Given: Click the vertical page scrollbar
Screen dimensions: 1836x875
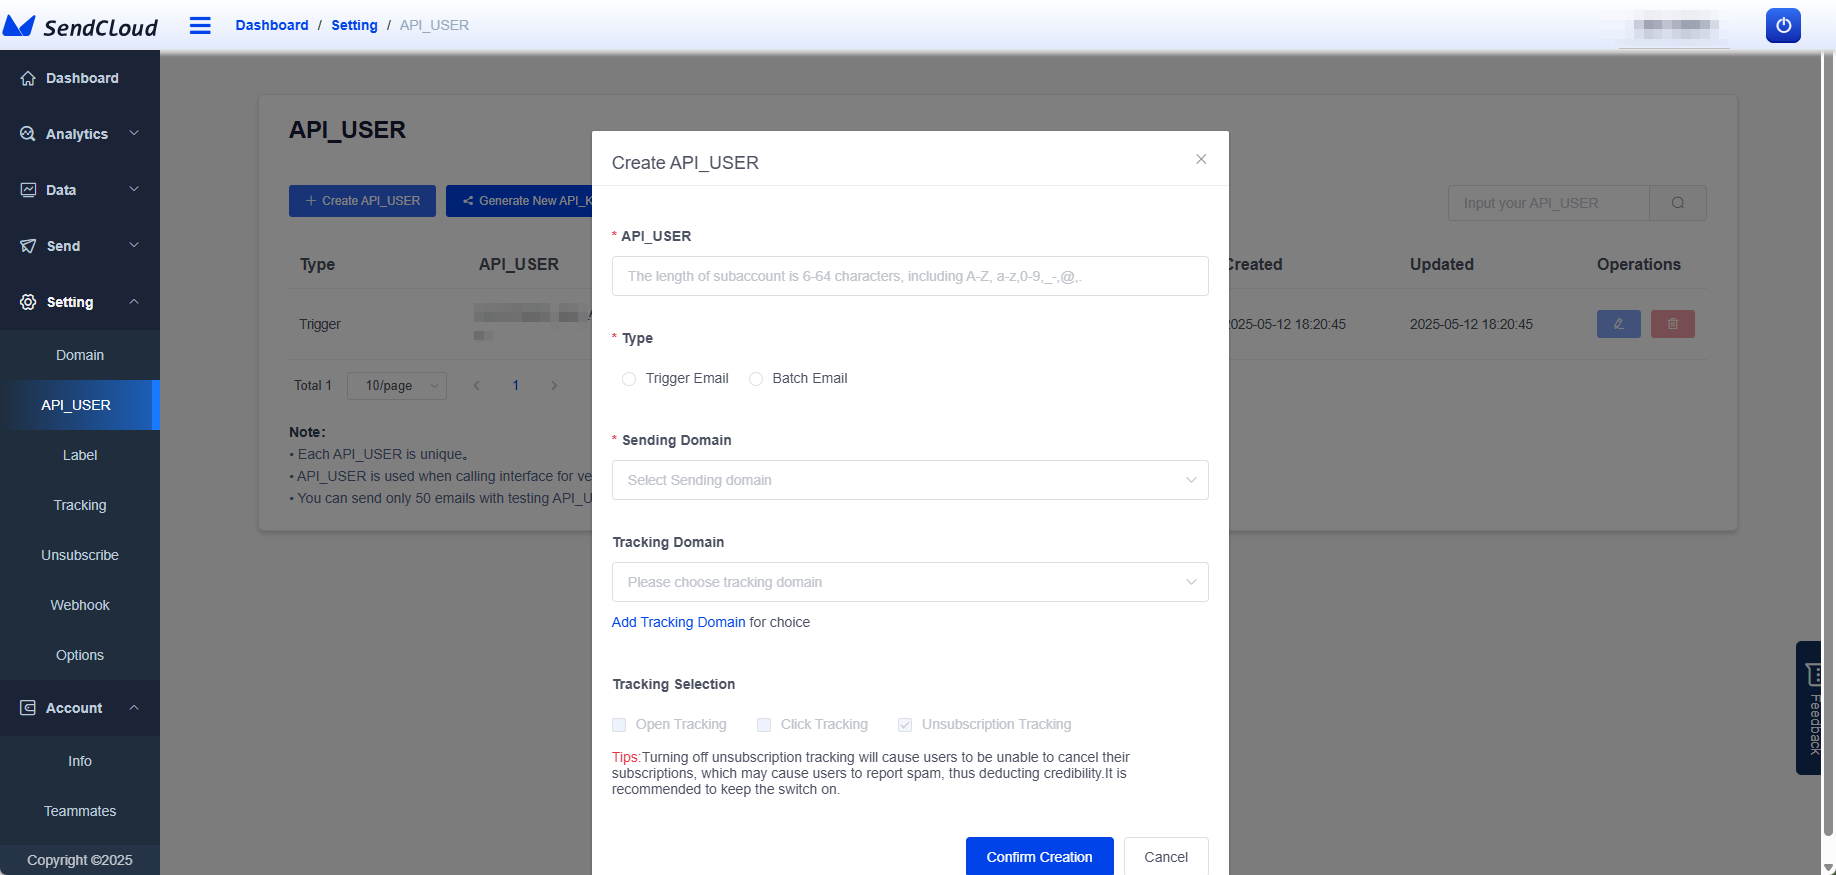Looking at the screenshot, I should [1828, 445].
